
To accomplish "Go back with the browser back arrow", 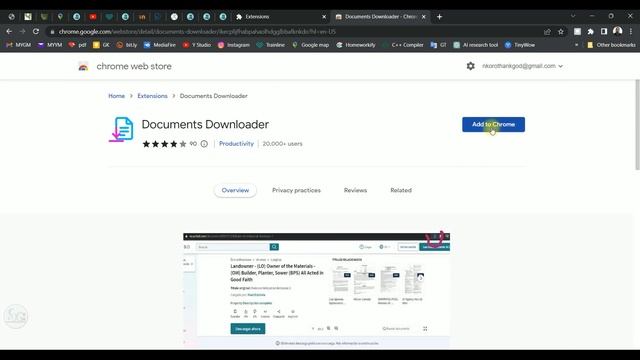I will point(9,31).
